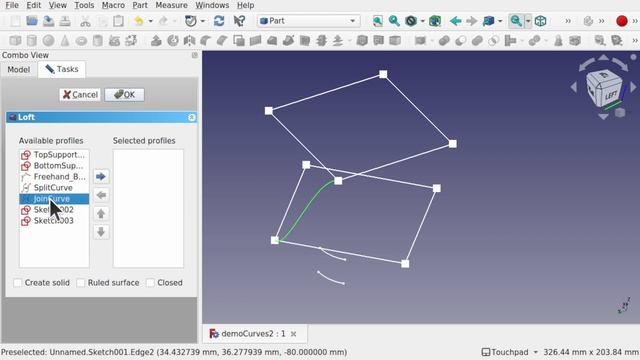The width and height of the screenshot is (640, 360).
Task: Open the Measure menu
Action: coord(171,5)
